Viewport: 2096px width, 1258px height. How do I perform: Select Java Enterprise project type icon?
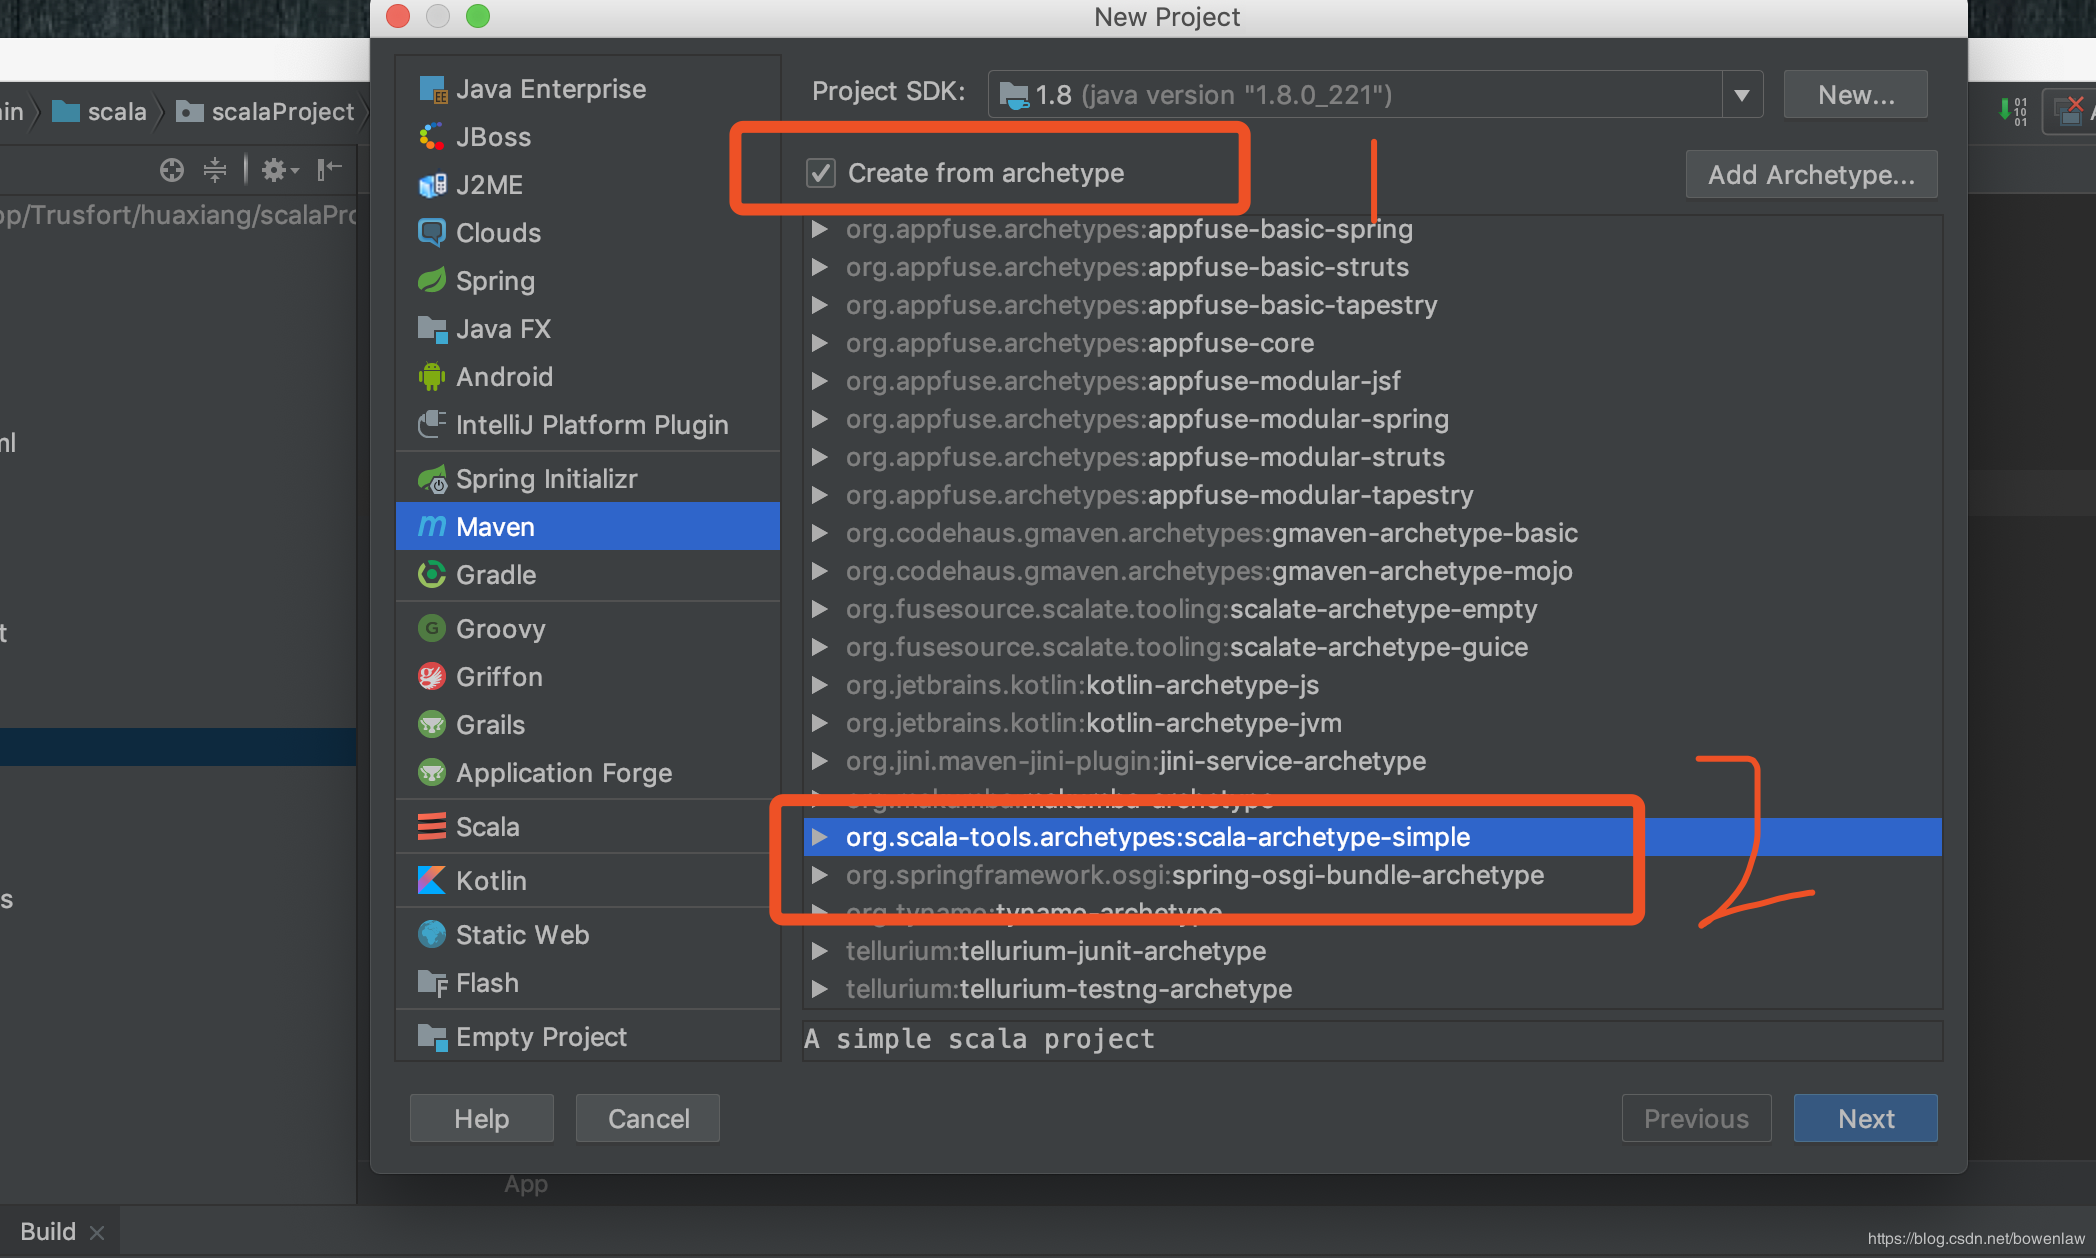[x=432, y=89]
